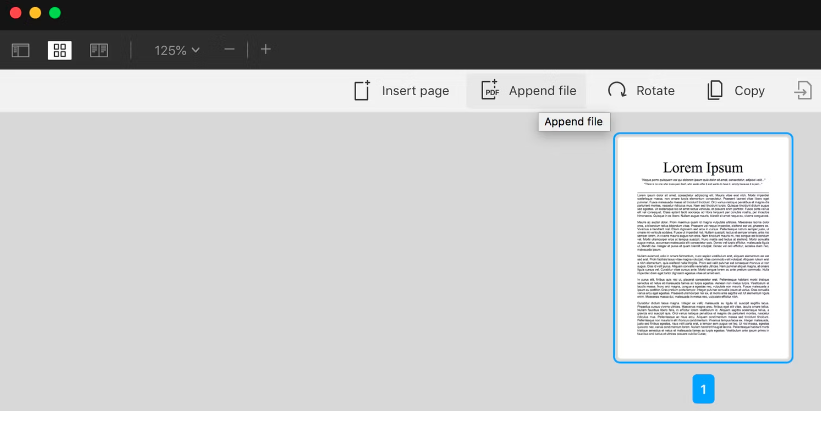Expand the chevron next to 125%

coord(196,50)
